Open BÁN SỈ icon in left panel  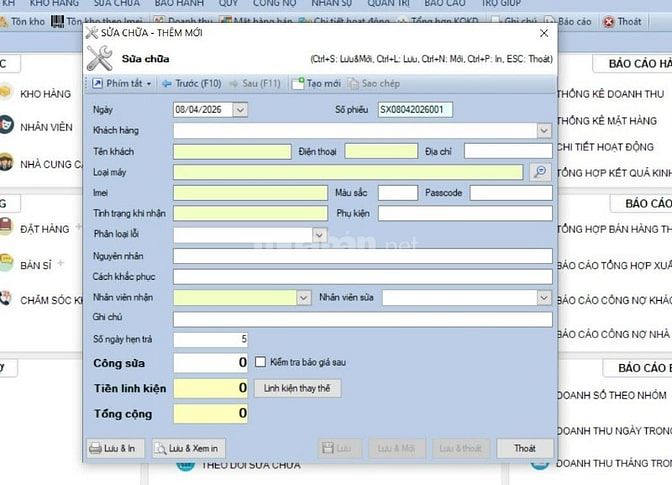pyautogui.click(x=6, y=263)
